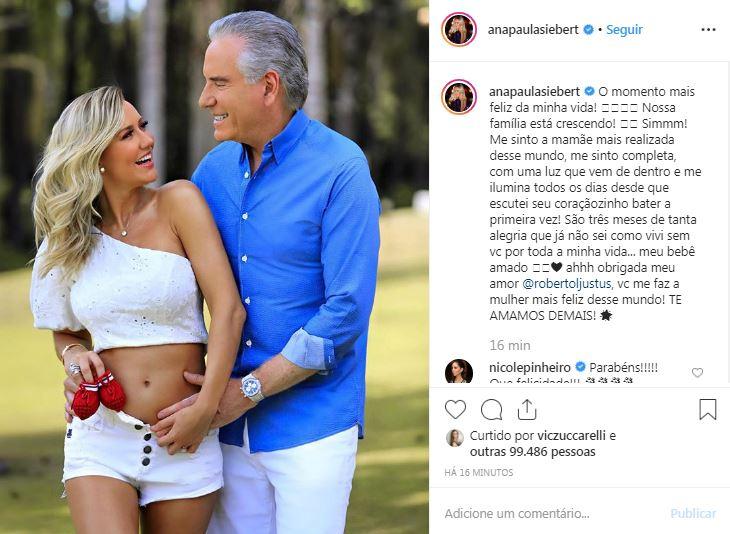The image size is (730, 534).
Task: Open anapaulasiebert avatar beside the caption
Action: (459, 97)
